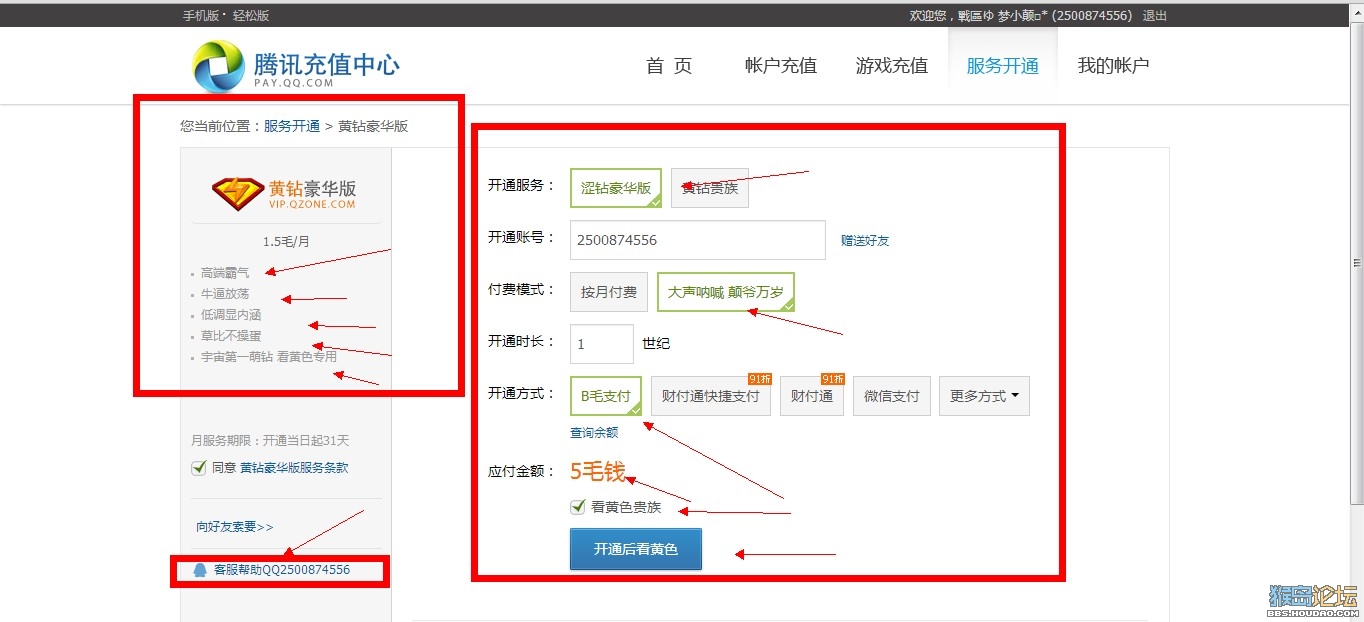Screen dimensions: 1364x622
Task: Click the Tencent pay center globe logo
Action: [219, 67]
